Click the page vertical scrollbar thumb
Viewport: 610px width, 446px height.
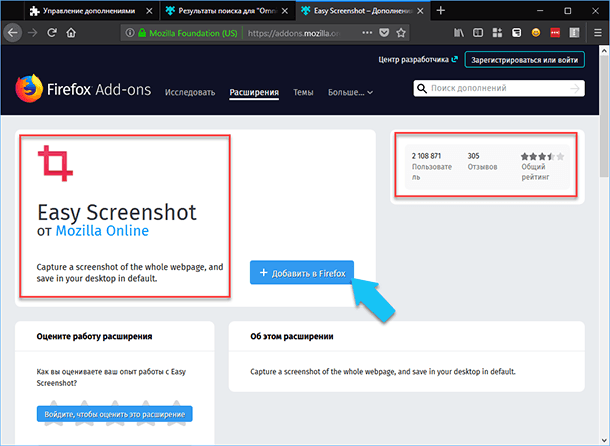click(604, 117)
